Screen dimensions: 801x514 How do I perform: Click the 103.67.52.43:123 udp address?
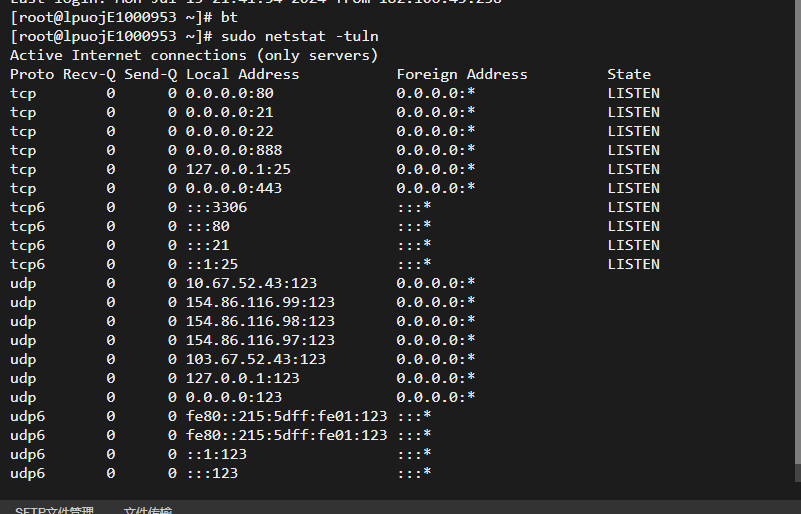[x=255, y=359]
